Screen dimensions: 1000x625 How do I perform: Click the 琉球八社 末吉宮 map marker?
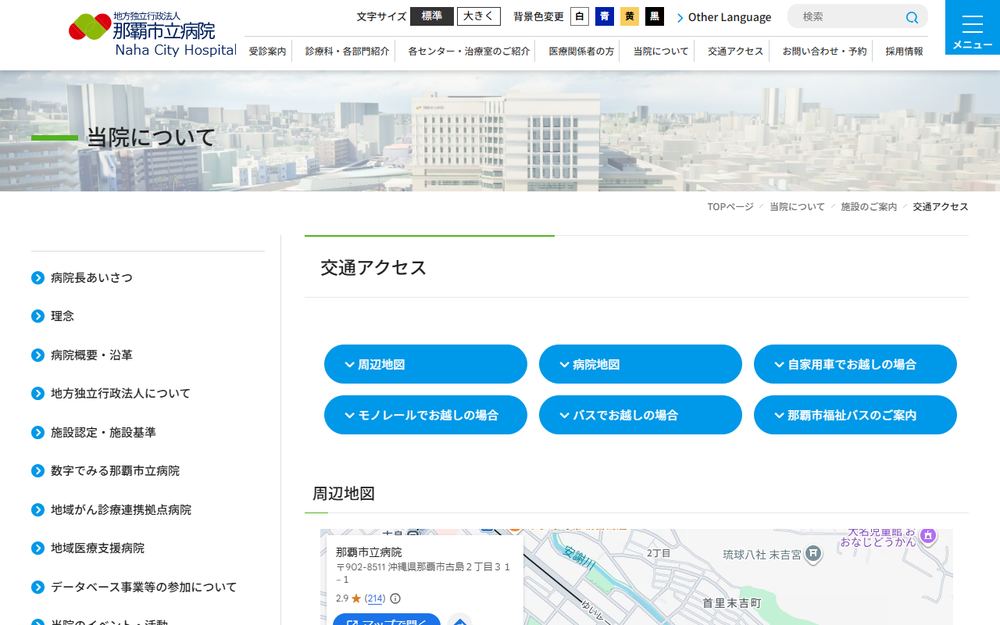tap(813, 554)
